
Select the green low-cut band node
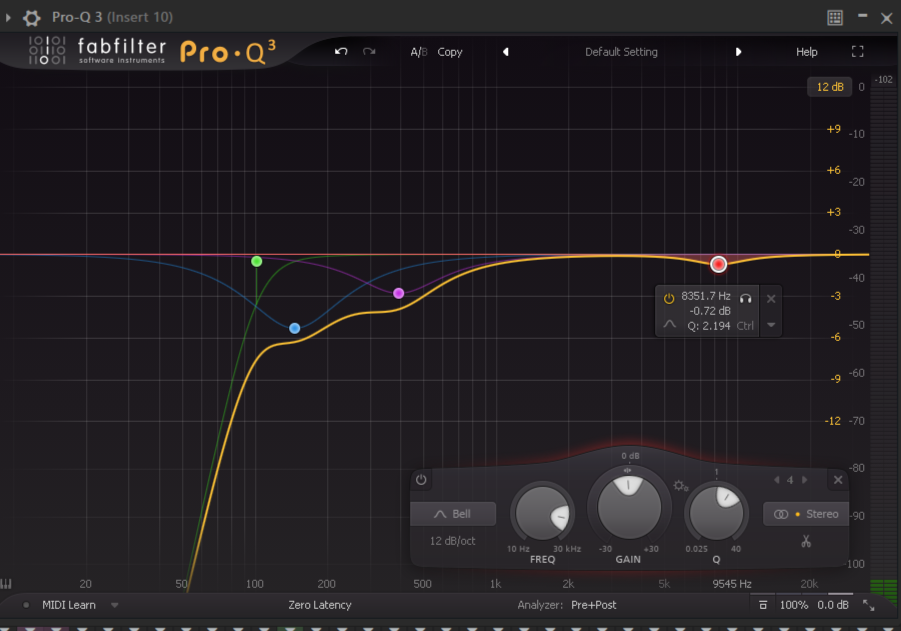(x=257, y=261)
